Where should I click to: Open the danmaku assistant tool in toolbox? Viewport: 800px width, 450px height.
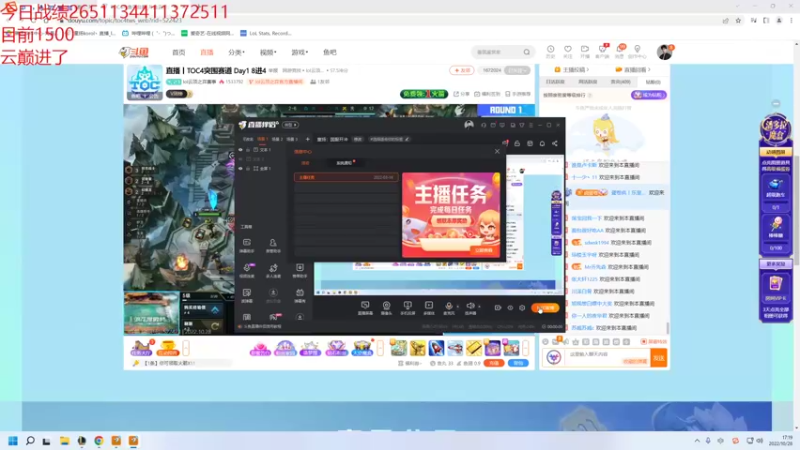coord(247,244)
